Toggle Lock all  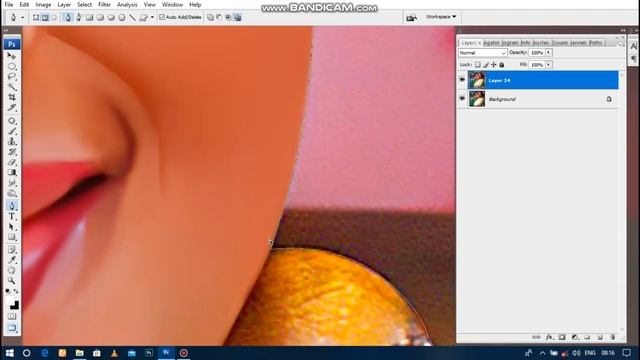click(502, 64)
